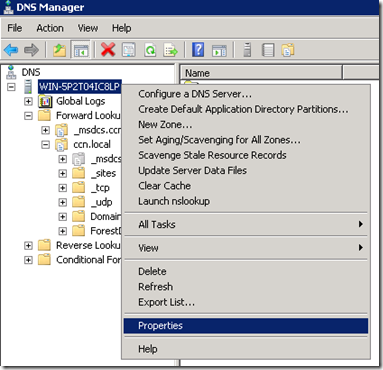
Task: Expand the Forest folder node
Action: click(62, 231)
